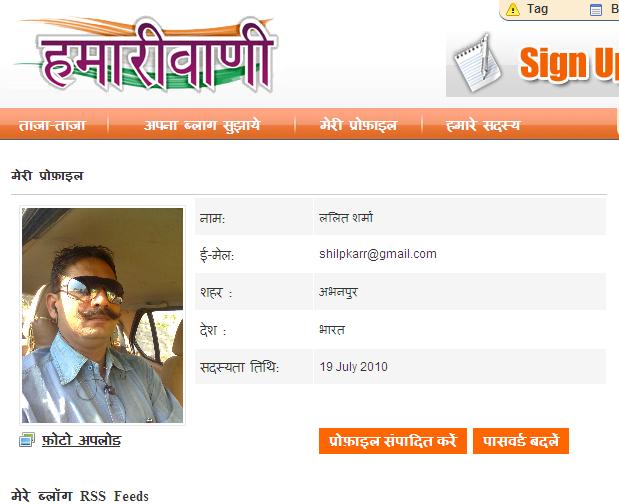
Task: Click the फ़ोटो अपलोड link
Action: pos(81,440)
